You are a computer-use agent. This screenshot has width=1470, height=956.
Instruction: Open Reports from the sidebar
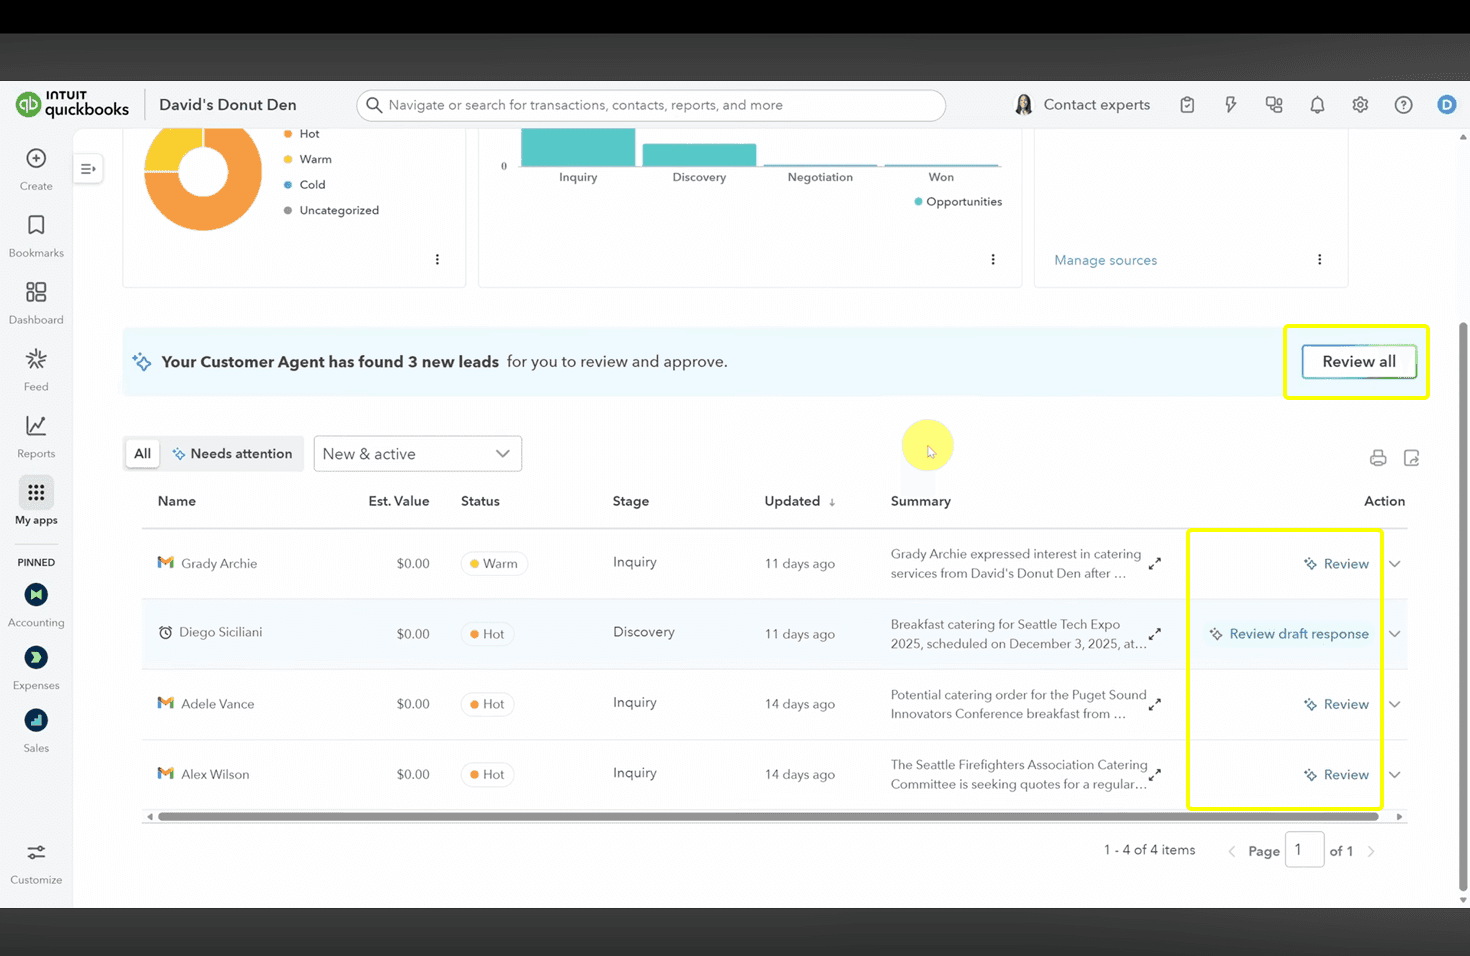coord(36,437)
